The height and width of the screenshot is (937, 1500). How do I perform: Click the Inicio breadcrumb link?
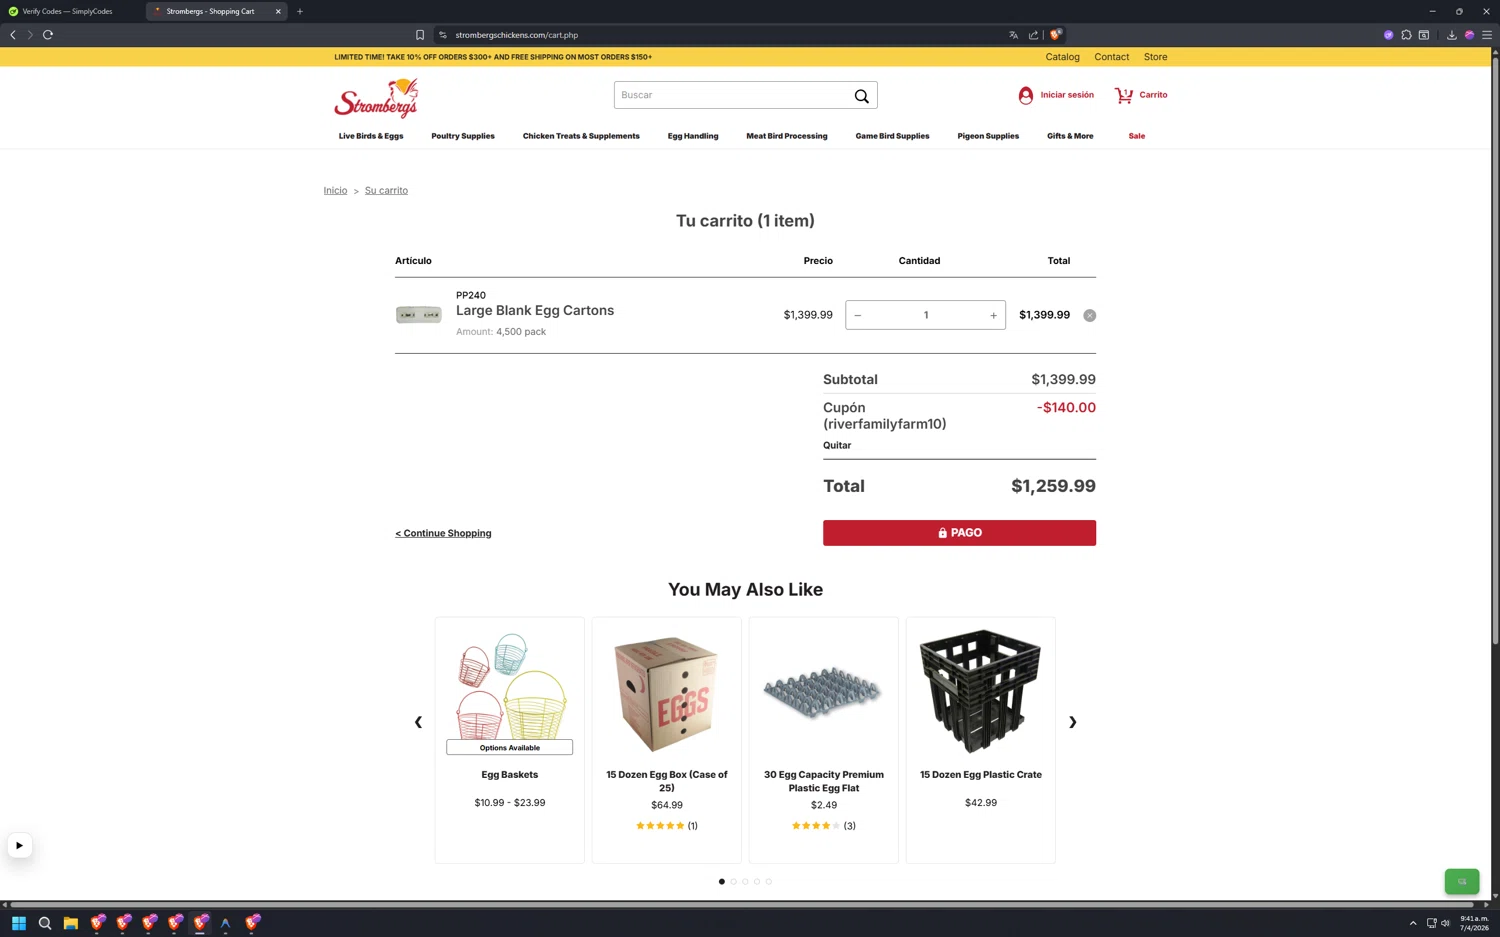click(335, 190)
